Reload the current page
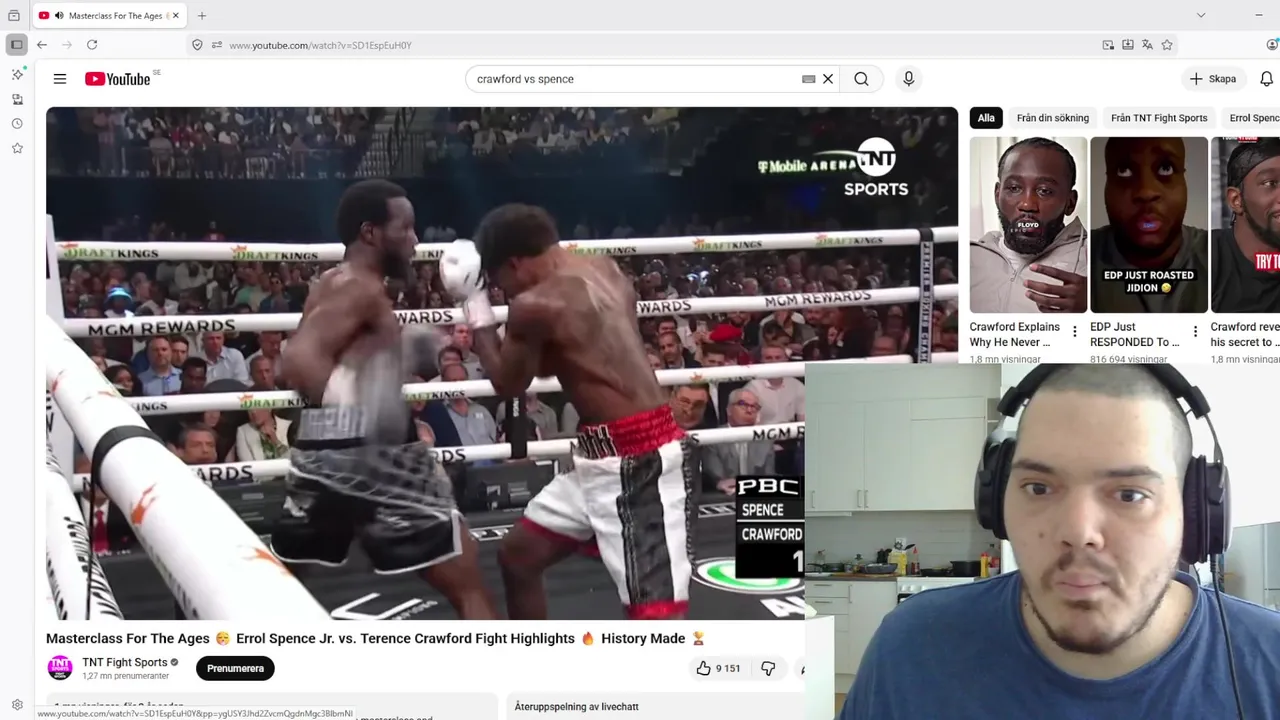1280x720 pixels. [92, 45]
